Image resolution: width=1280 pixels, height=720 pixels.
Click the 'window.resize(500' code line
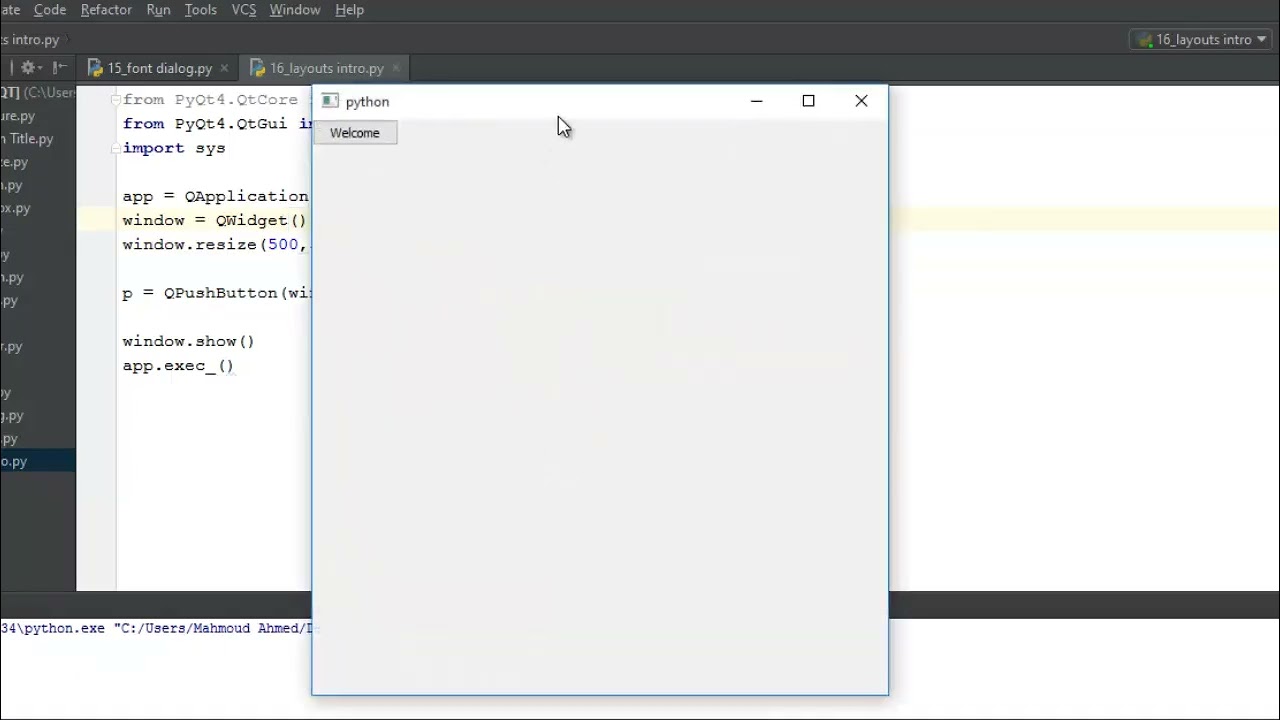coord(215,244)
